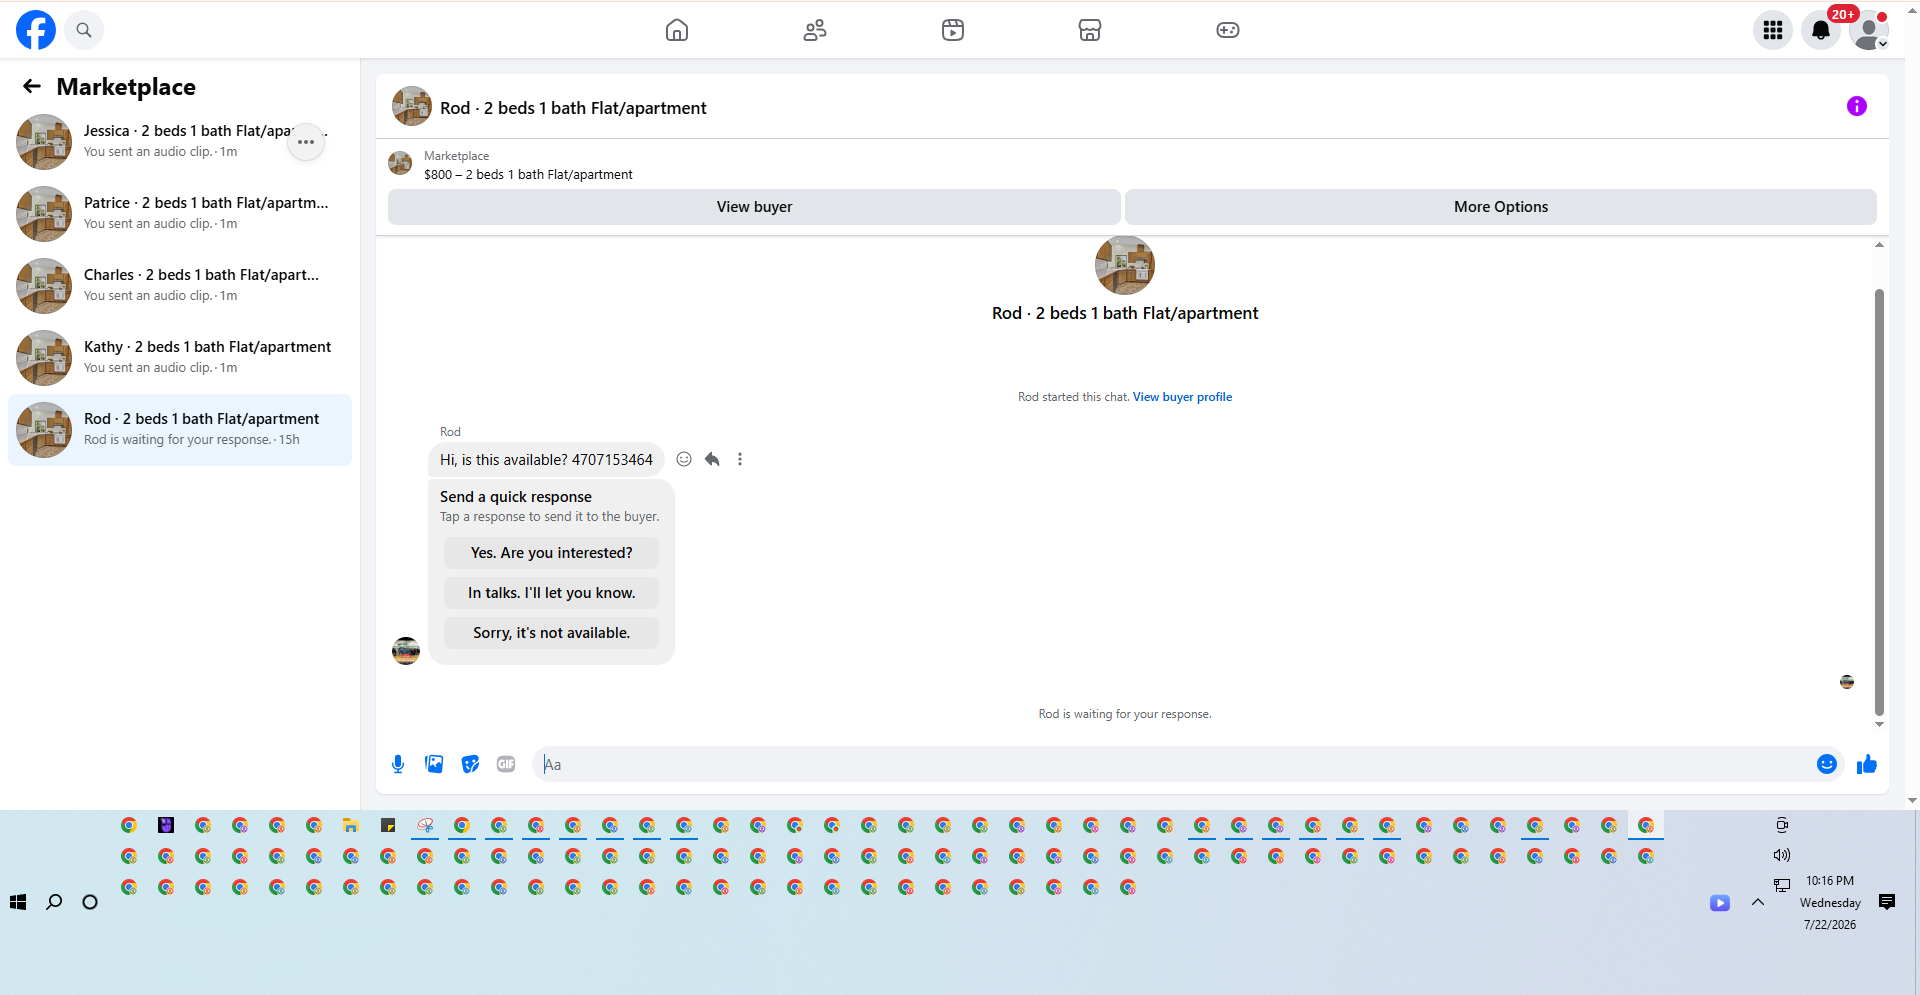The width and height of the screenshot is (1920, 995).
Task: Open File Explorer from the taskbar
Action: click(351, 825)
